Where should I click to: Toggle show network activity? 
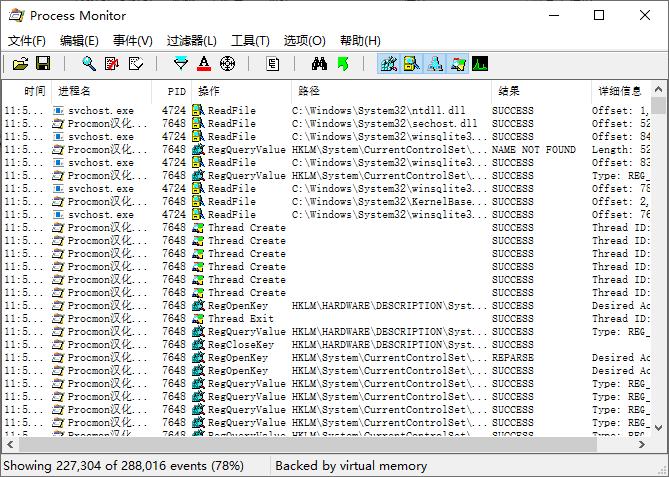[x=435, y=64]
